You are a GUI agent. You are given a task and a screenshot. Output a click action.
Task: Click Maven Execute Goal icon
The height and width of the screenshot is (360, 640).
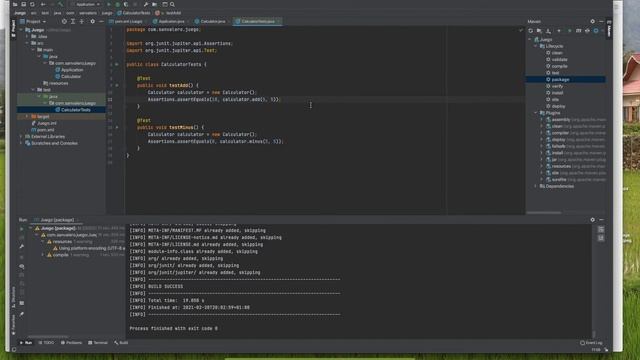pyautogui.click(x=578, y=31)
